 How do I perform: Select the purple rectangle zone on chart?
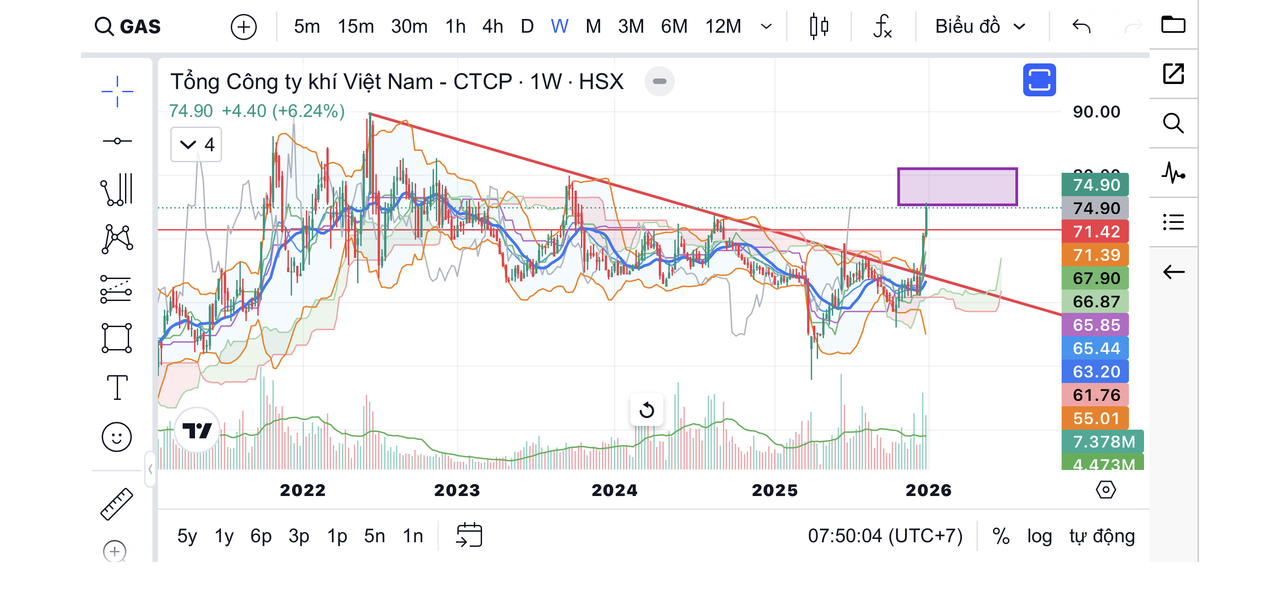[x=957, y=187]
